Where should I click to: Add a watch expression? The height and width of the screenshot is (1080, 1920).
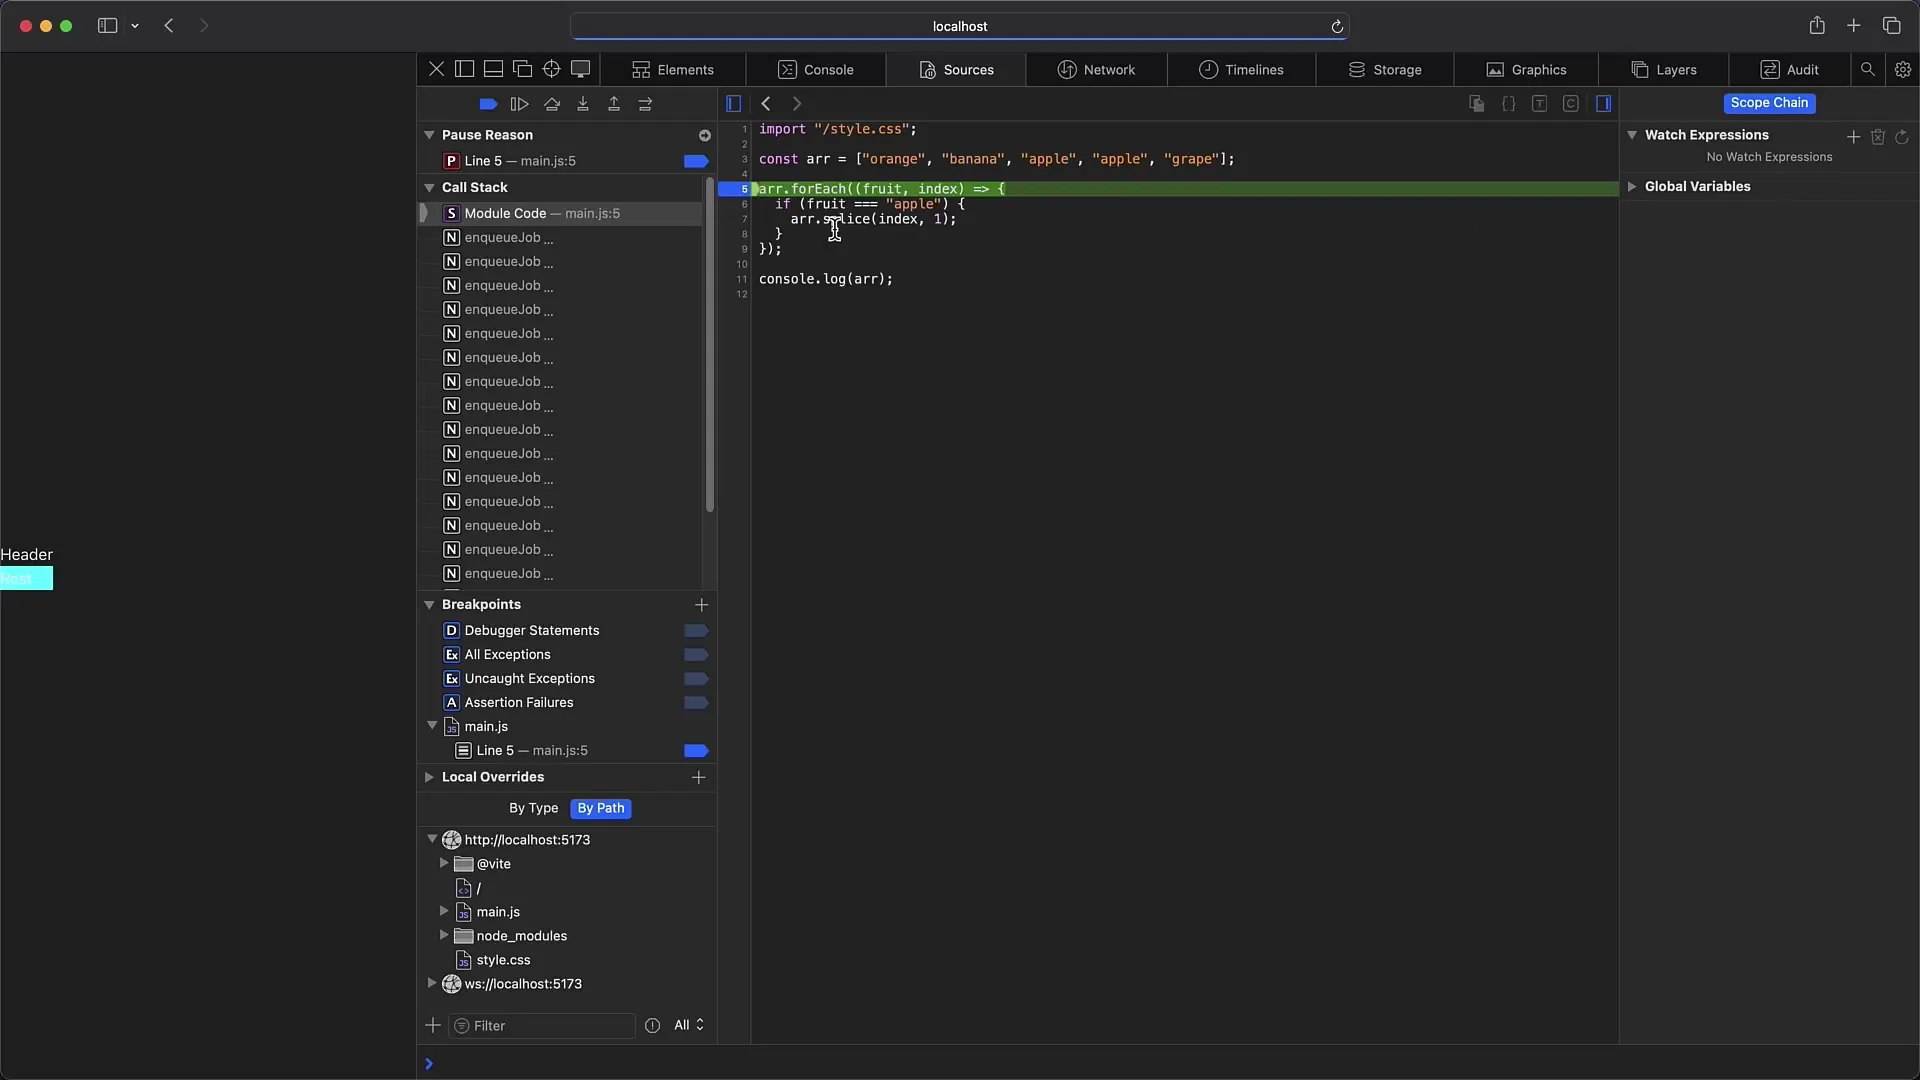point(1853,136)
